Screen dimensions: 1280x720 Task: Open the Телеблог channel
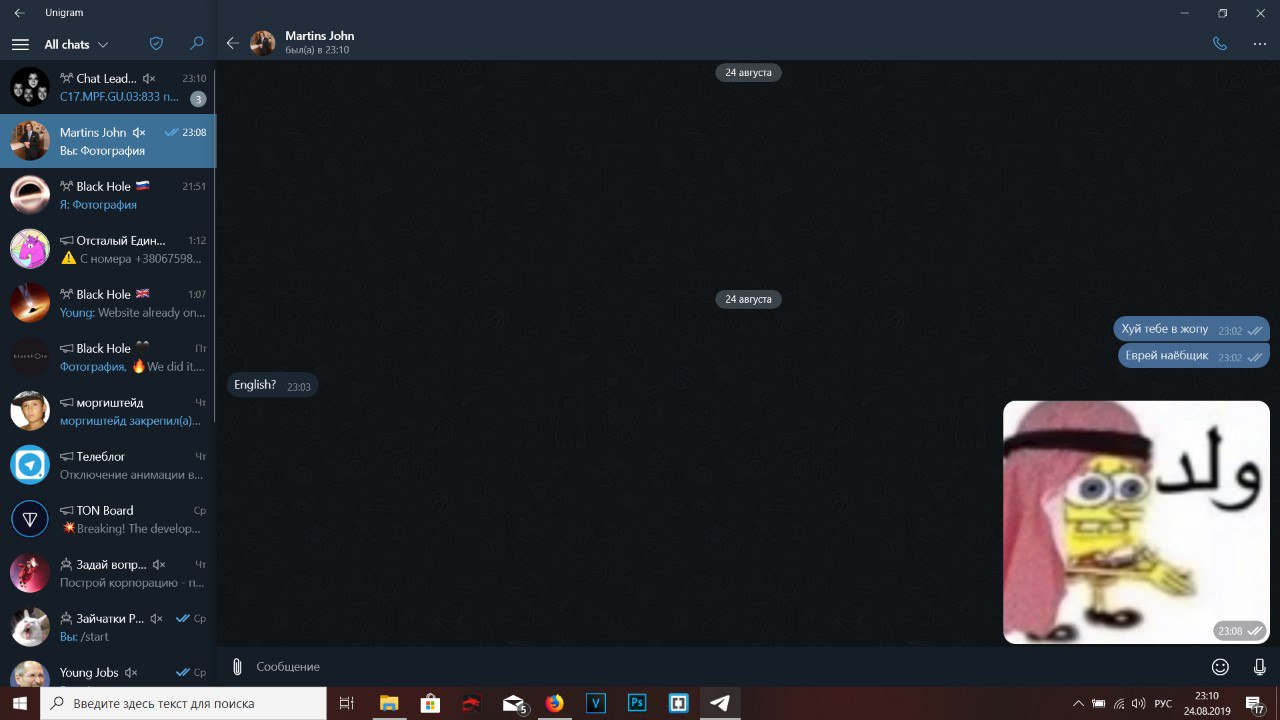tap(108, 465)
